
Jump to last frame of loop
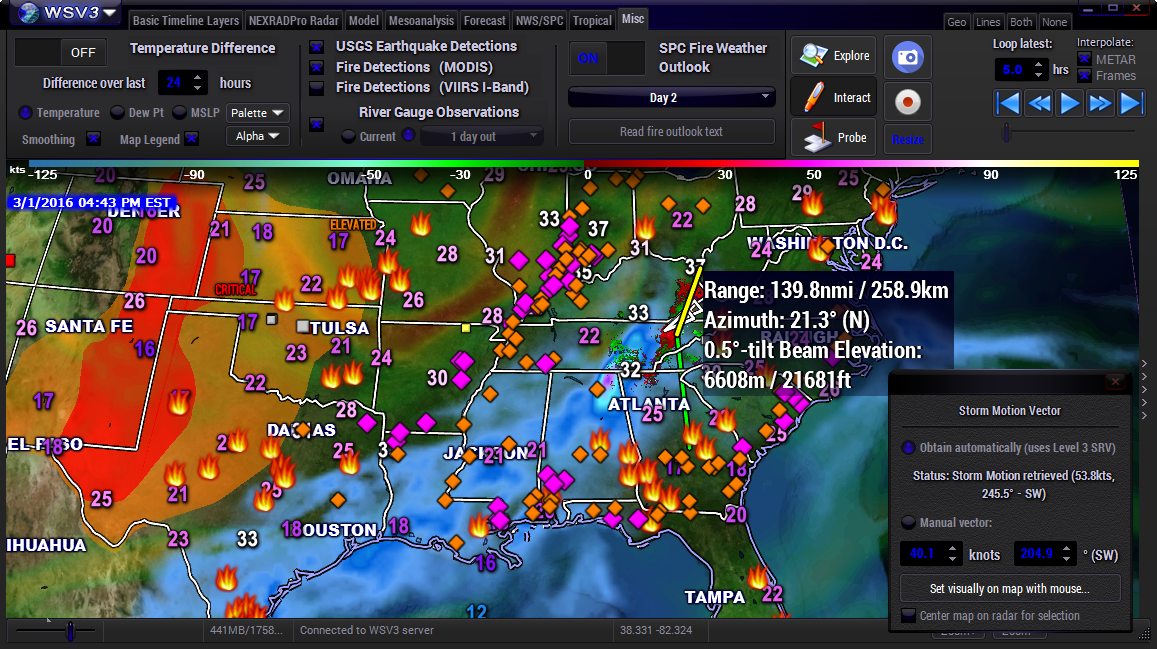click(1131, 103)
